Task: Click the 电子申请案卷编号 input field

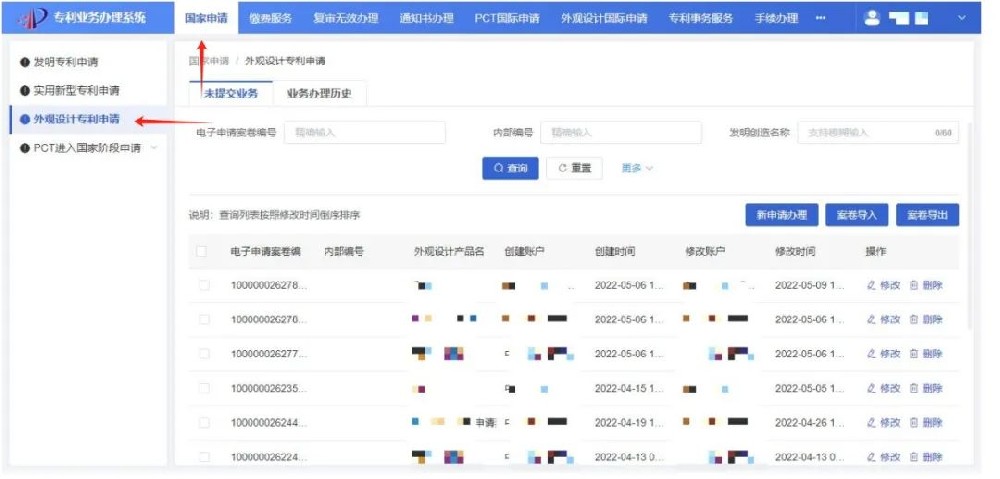Action: click(x=350, y=133)
